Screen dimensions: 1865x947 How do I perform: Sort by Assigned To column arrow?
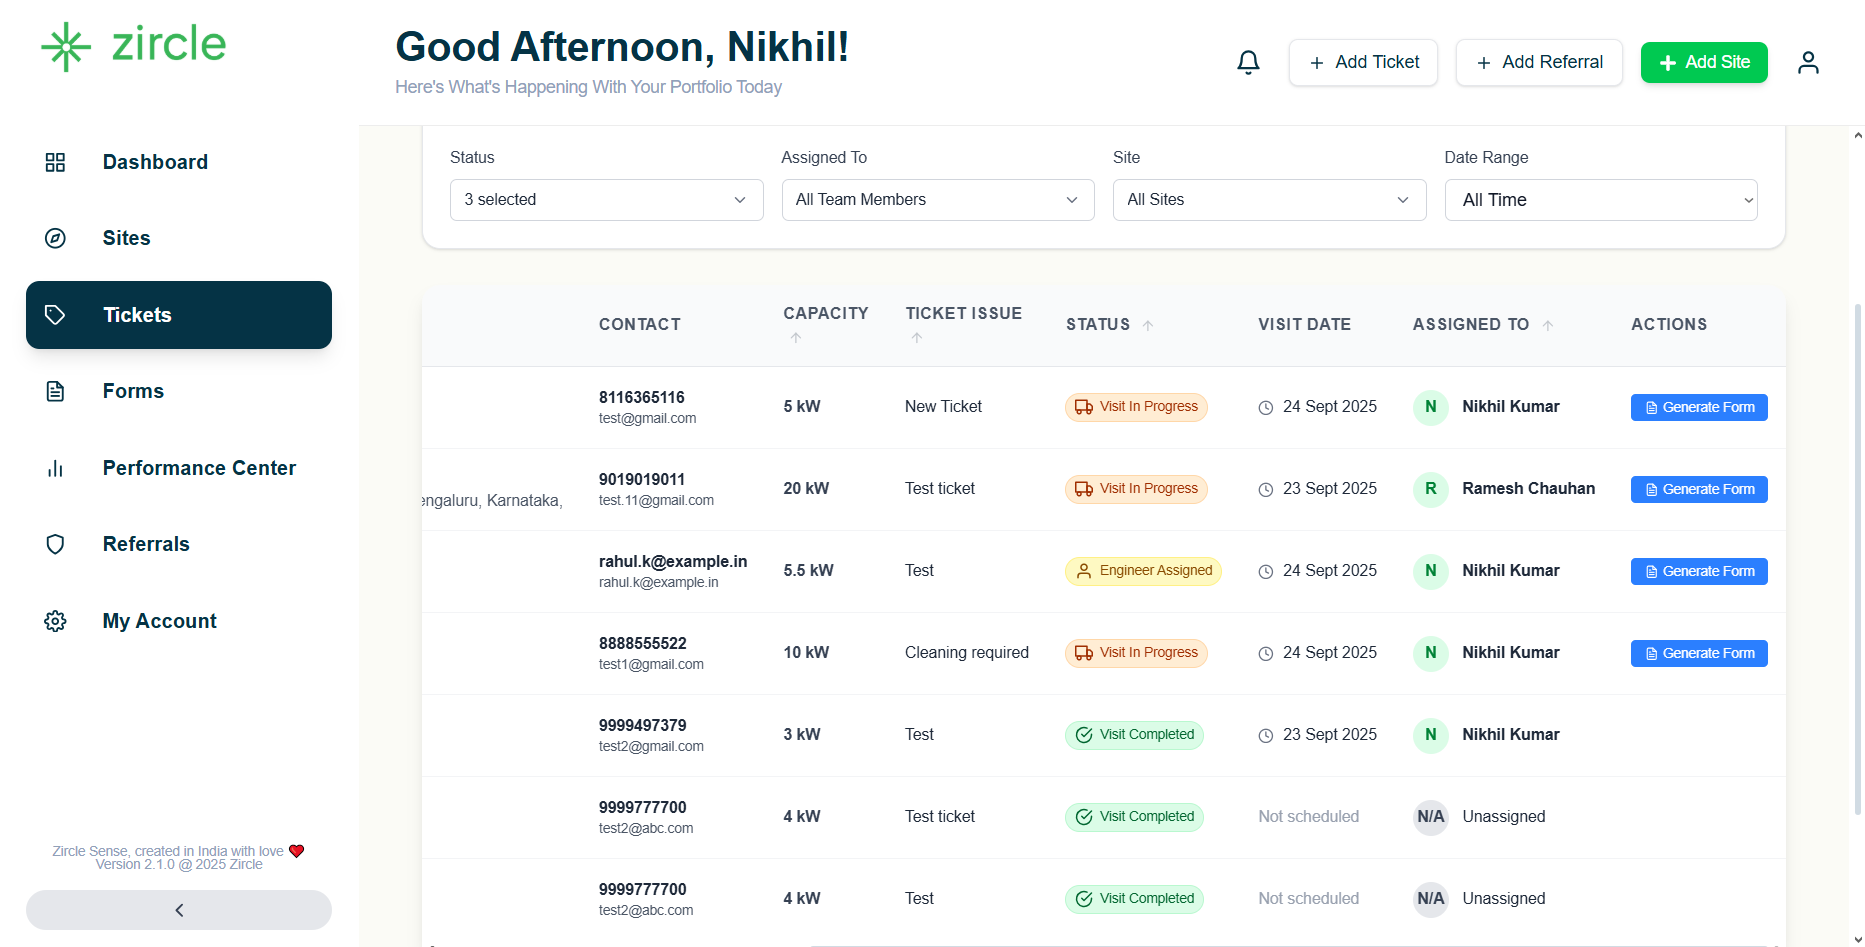[1547, 325]
